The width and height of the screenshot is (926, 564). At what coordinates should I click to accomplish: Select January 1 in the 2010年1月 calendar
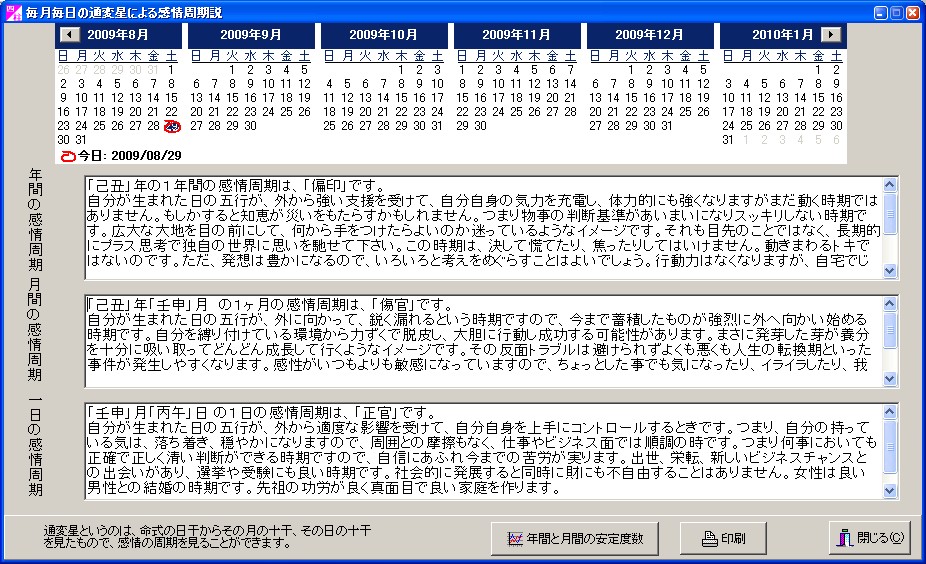(818, 70)
